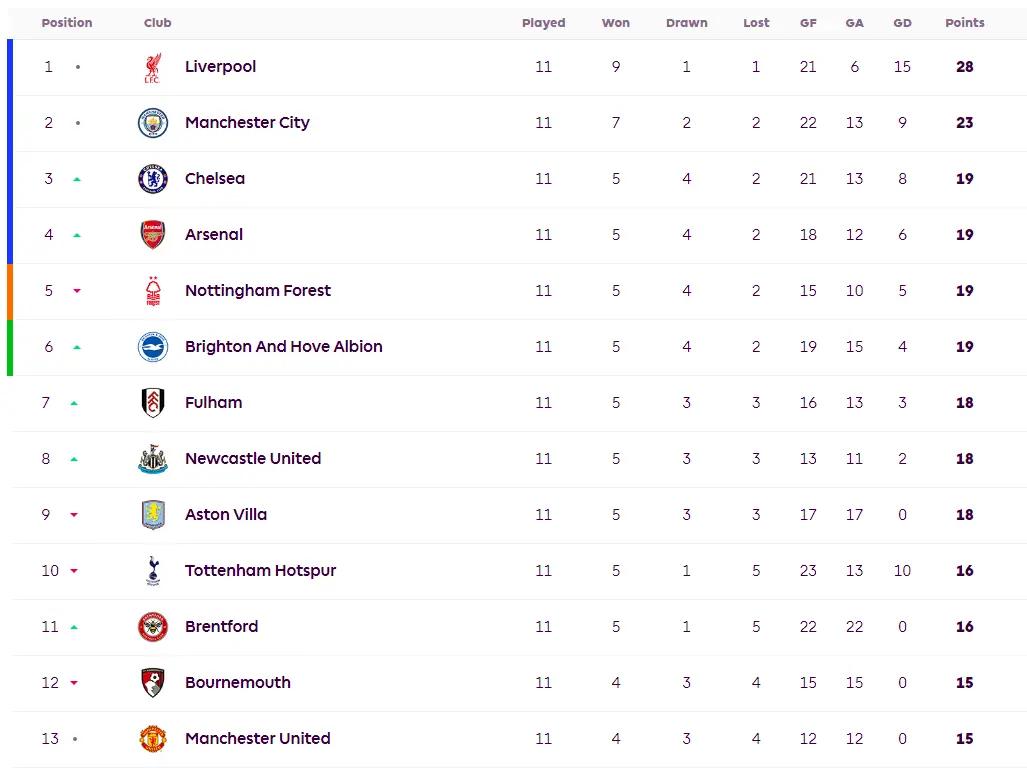Click the Tottenham Hotspur cockerel logo
Screen dimensions: 1027x771
[x=153, y=571]
